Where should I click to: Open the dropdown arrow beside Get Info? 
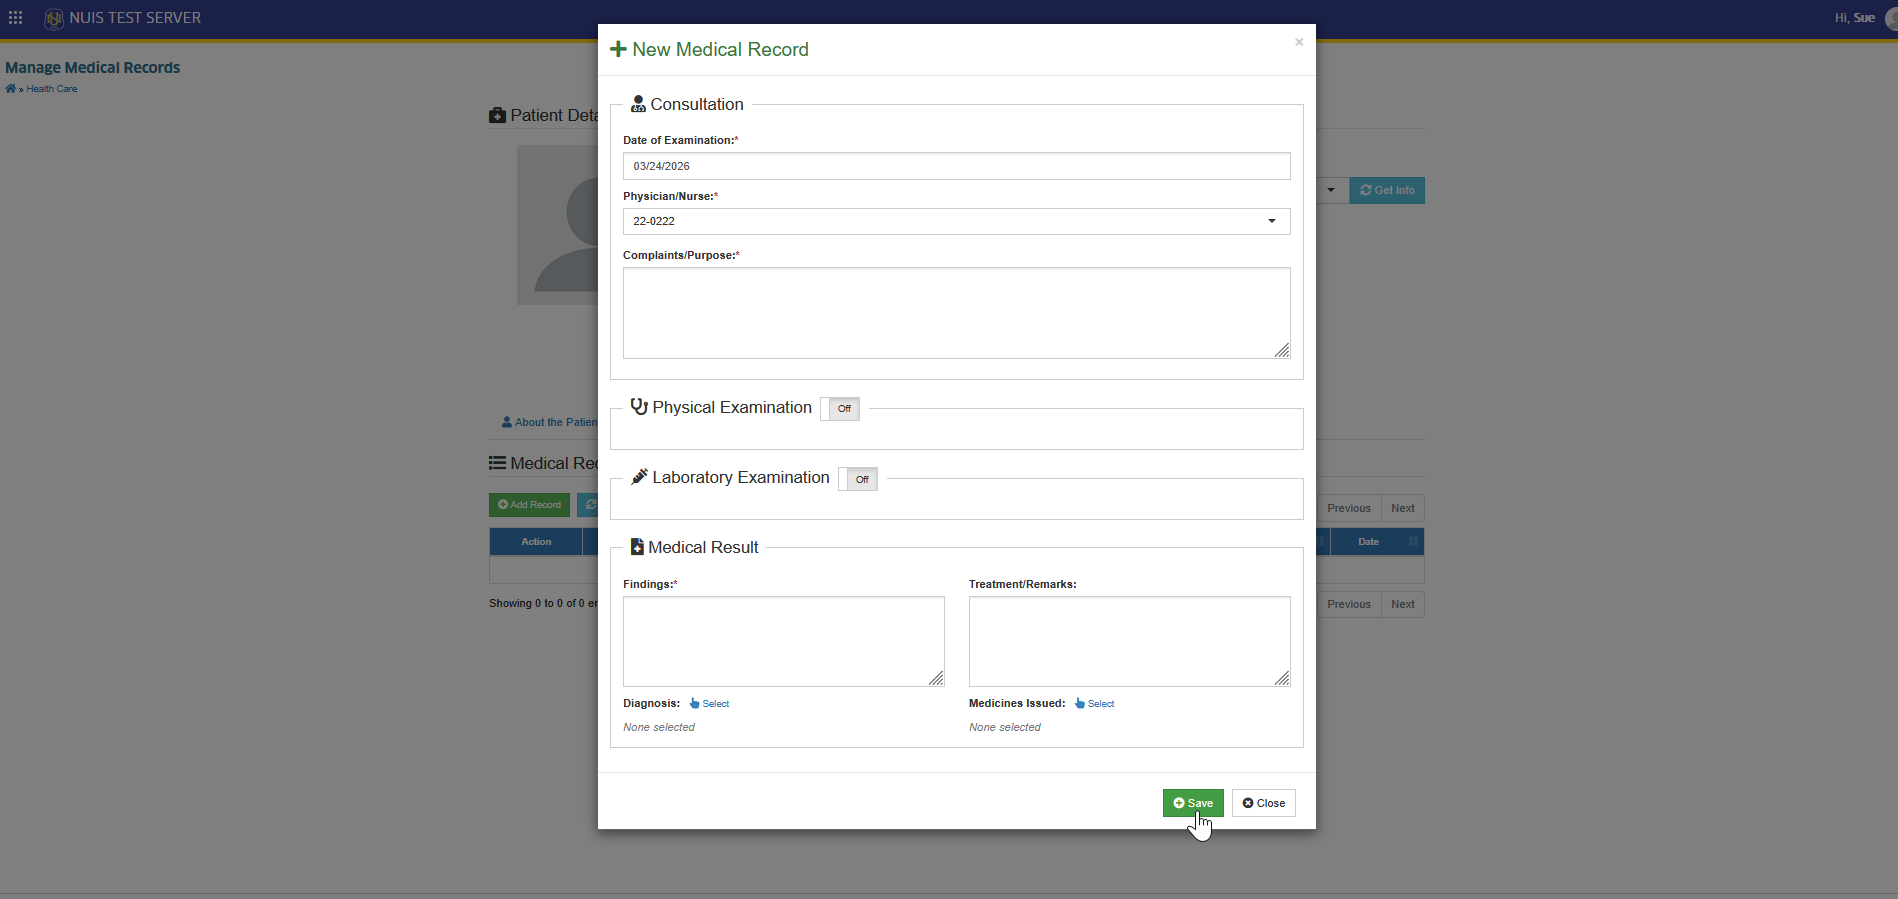point(1331,190)
